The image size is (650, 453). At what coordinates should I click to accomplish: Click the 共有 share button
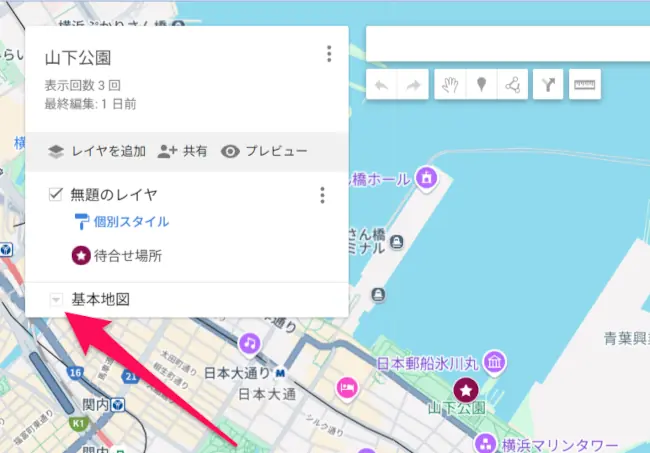pos(182,152)
